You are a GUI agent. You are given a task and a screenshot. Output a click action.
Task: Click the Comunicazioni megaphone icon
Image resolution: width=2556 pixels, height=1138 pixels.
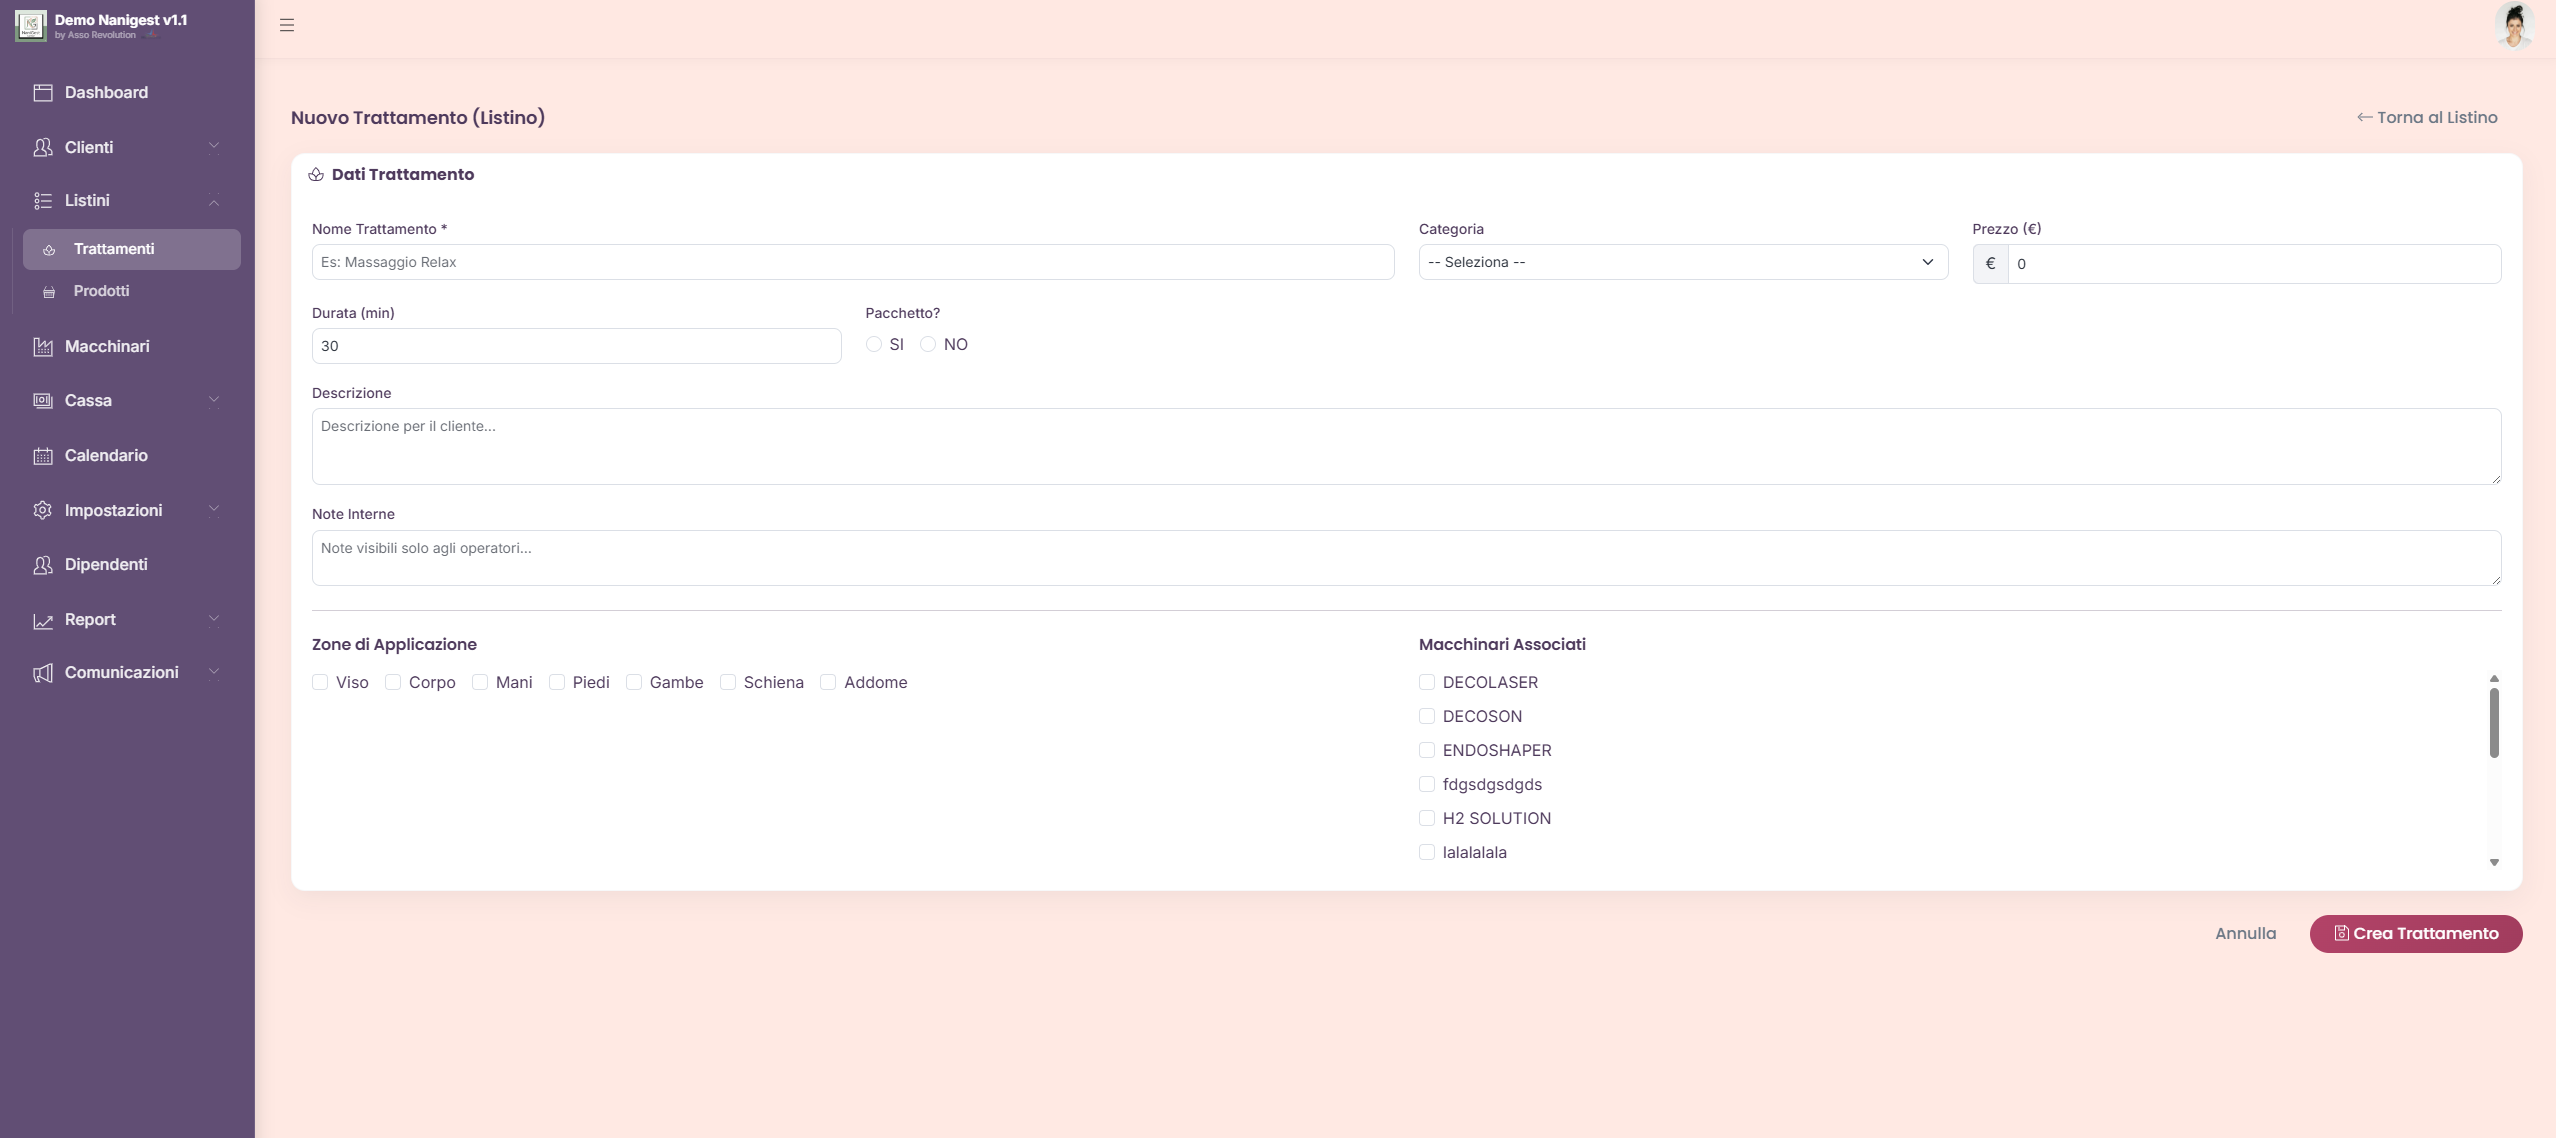(x=43, y=673)
